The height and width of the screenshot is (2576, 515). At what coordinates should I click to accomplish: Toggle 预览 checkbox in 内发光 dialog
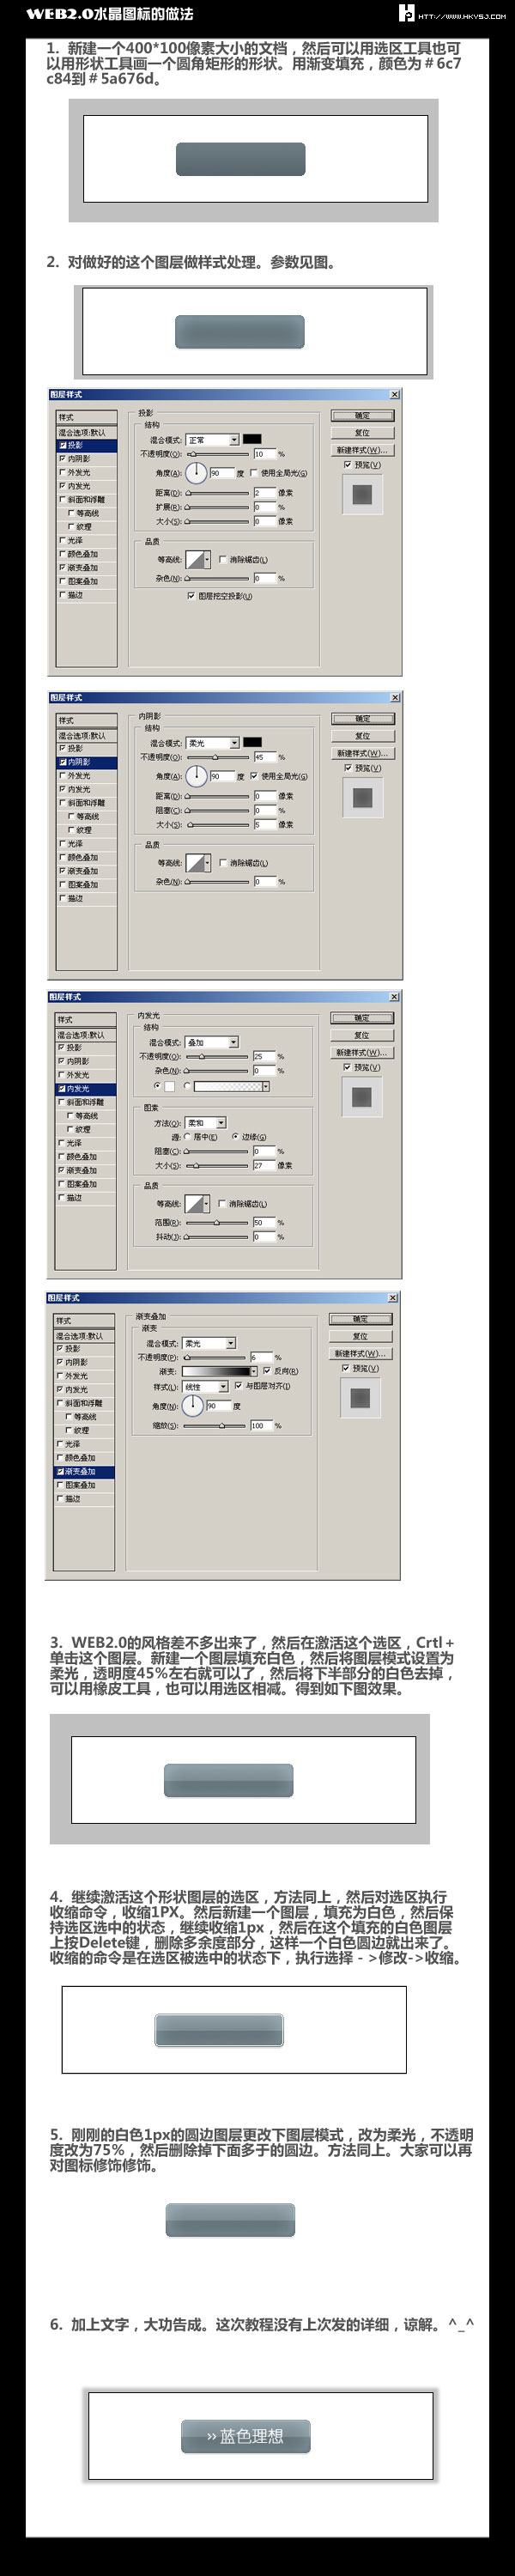tap(347, 1066)
